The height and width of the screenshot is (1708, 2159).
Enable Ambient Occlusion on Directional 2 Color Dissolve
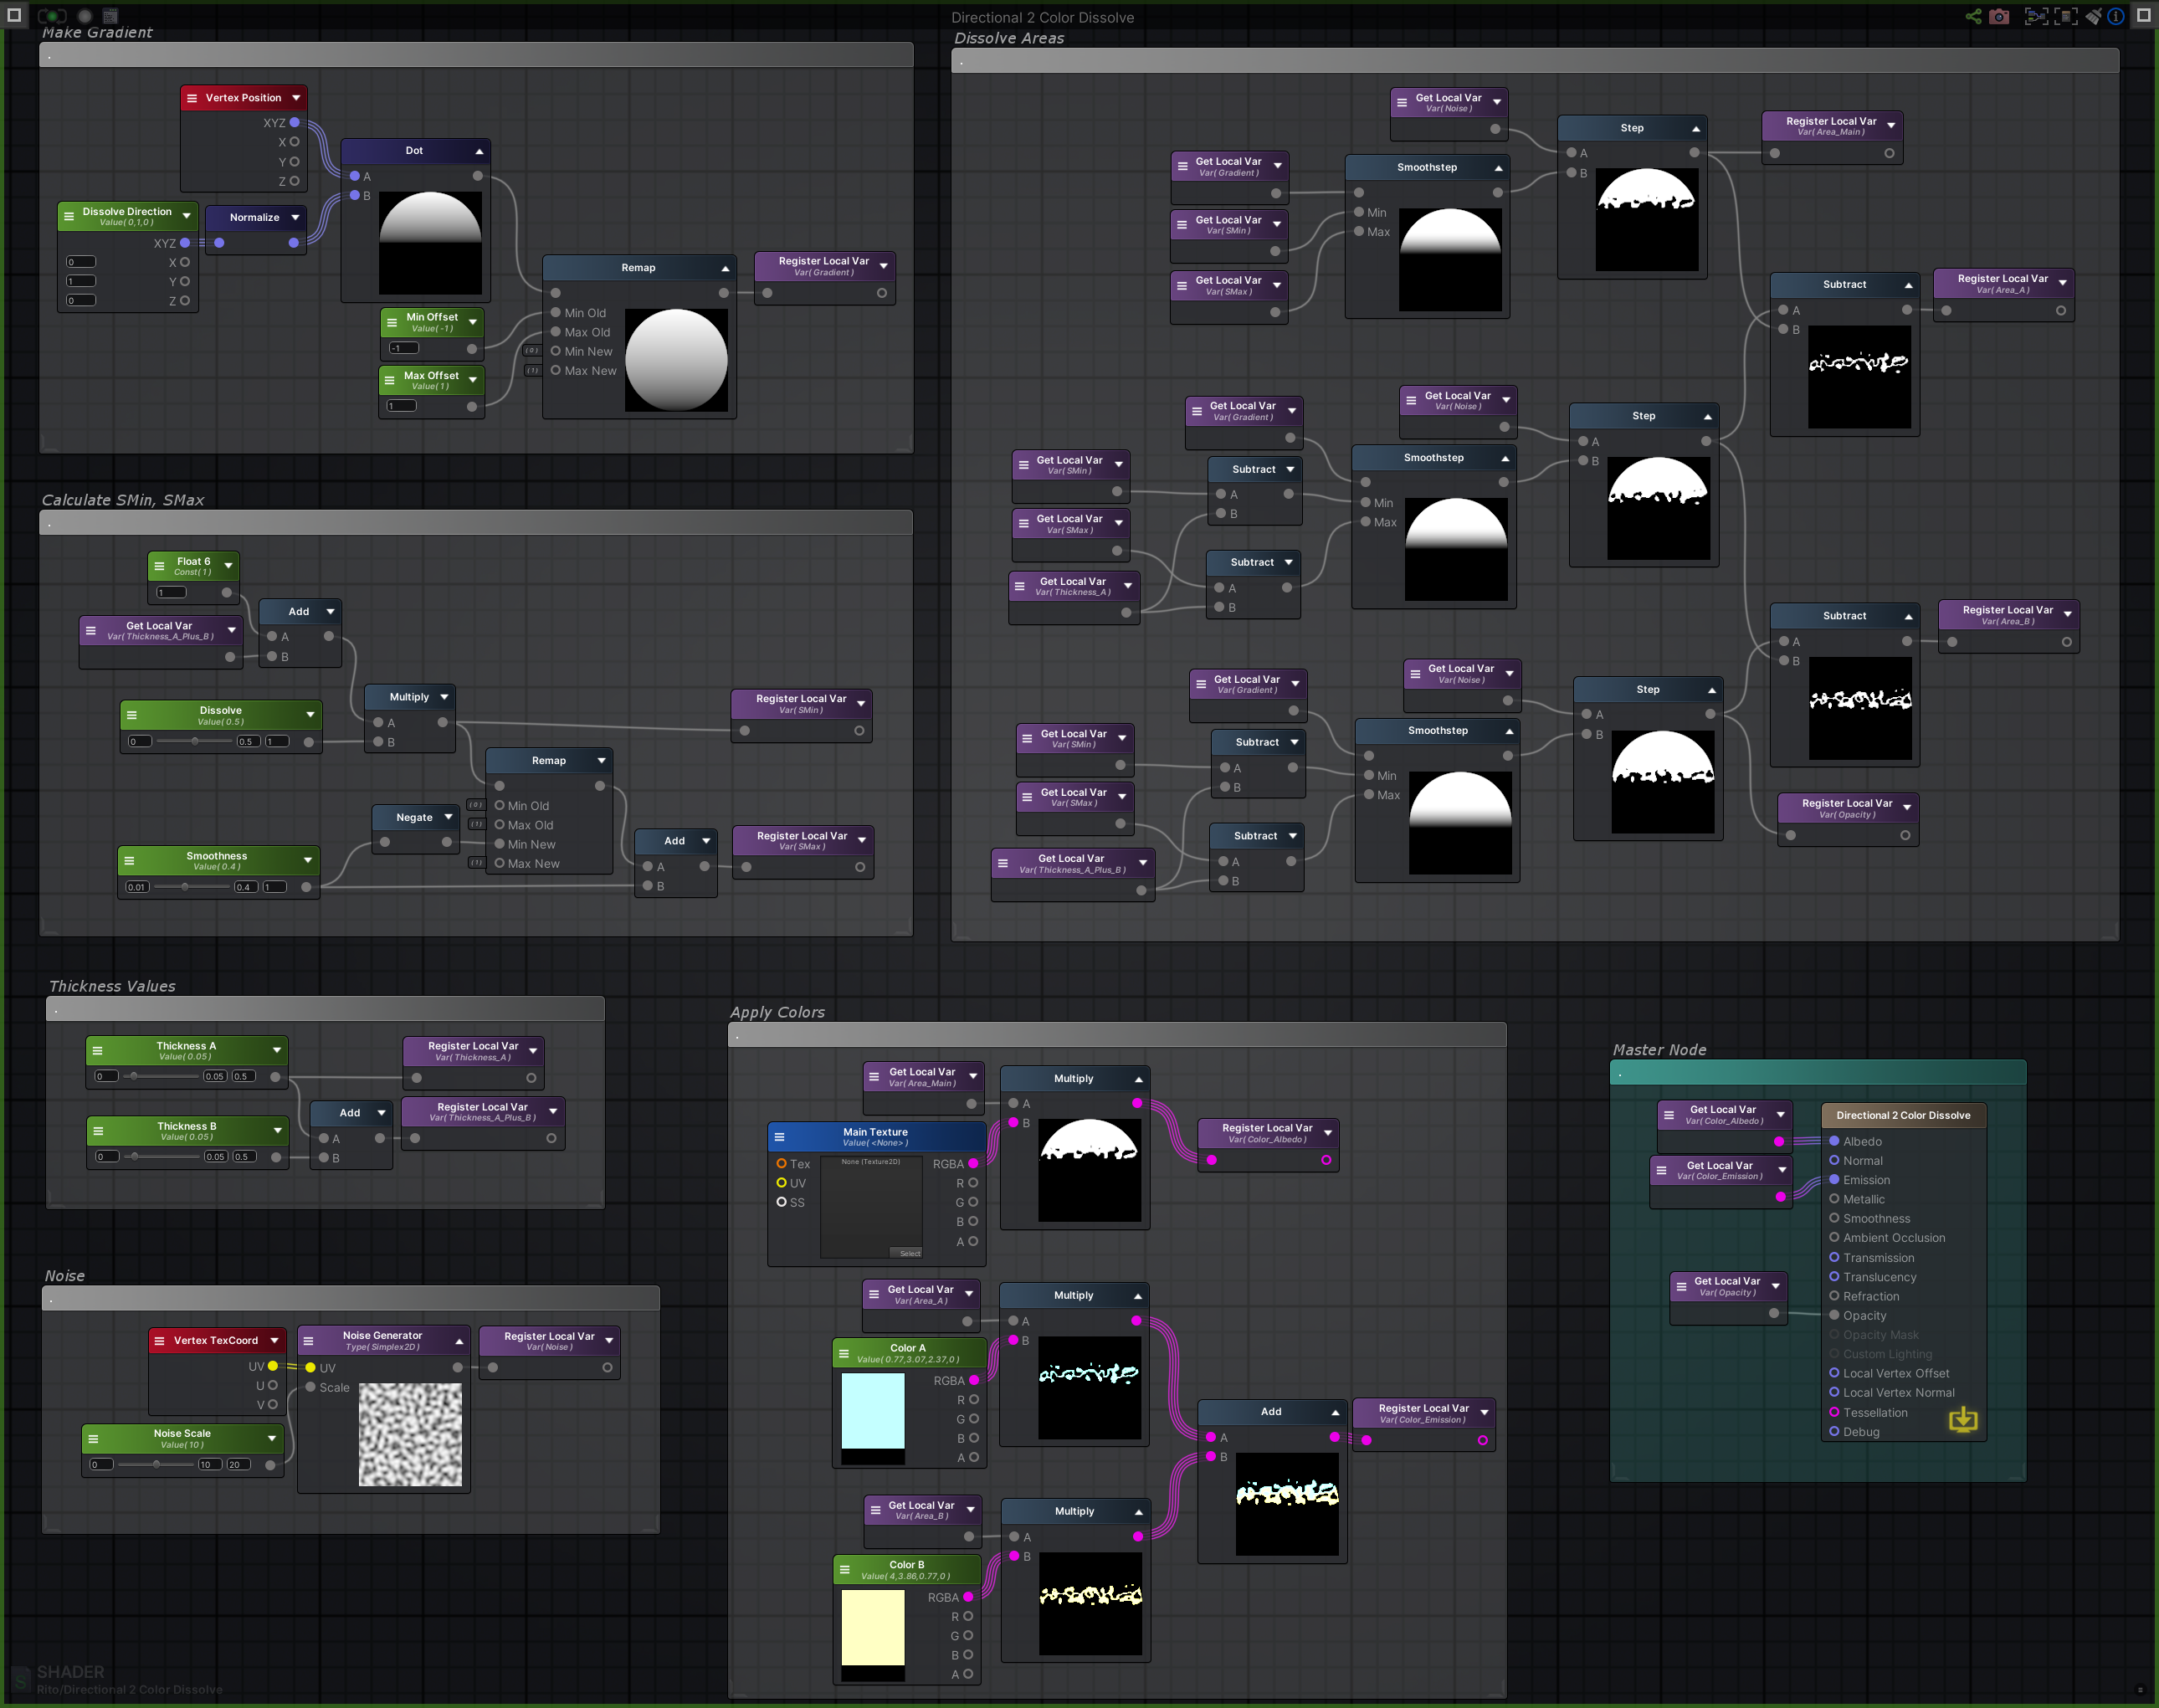1835,1237
